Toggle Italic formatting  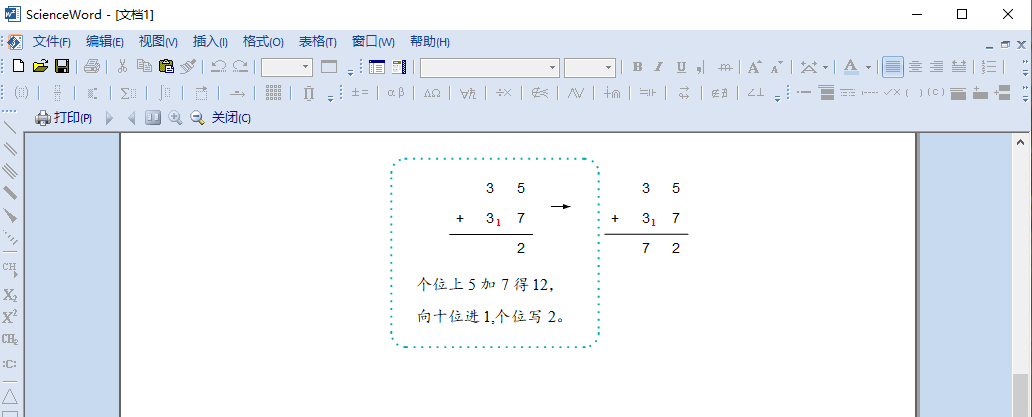point(658,66)
